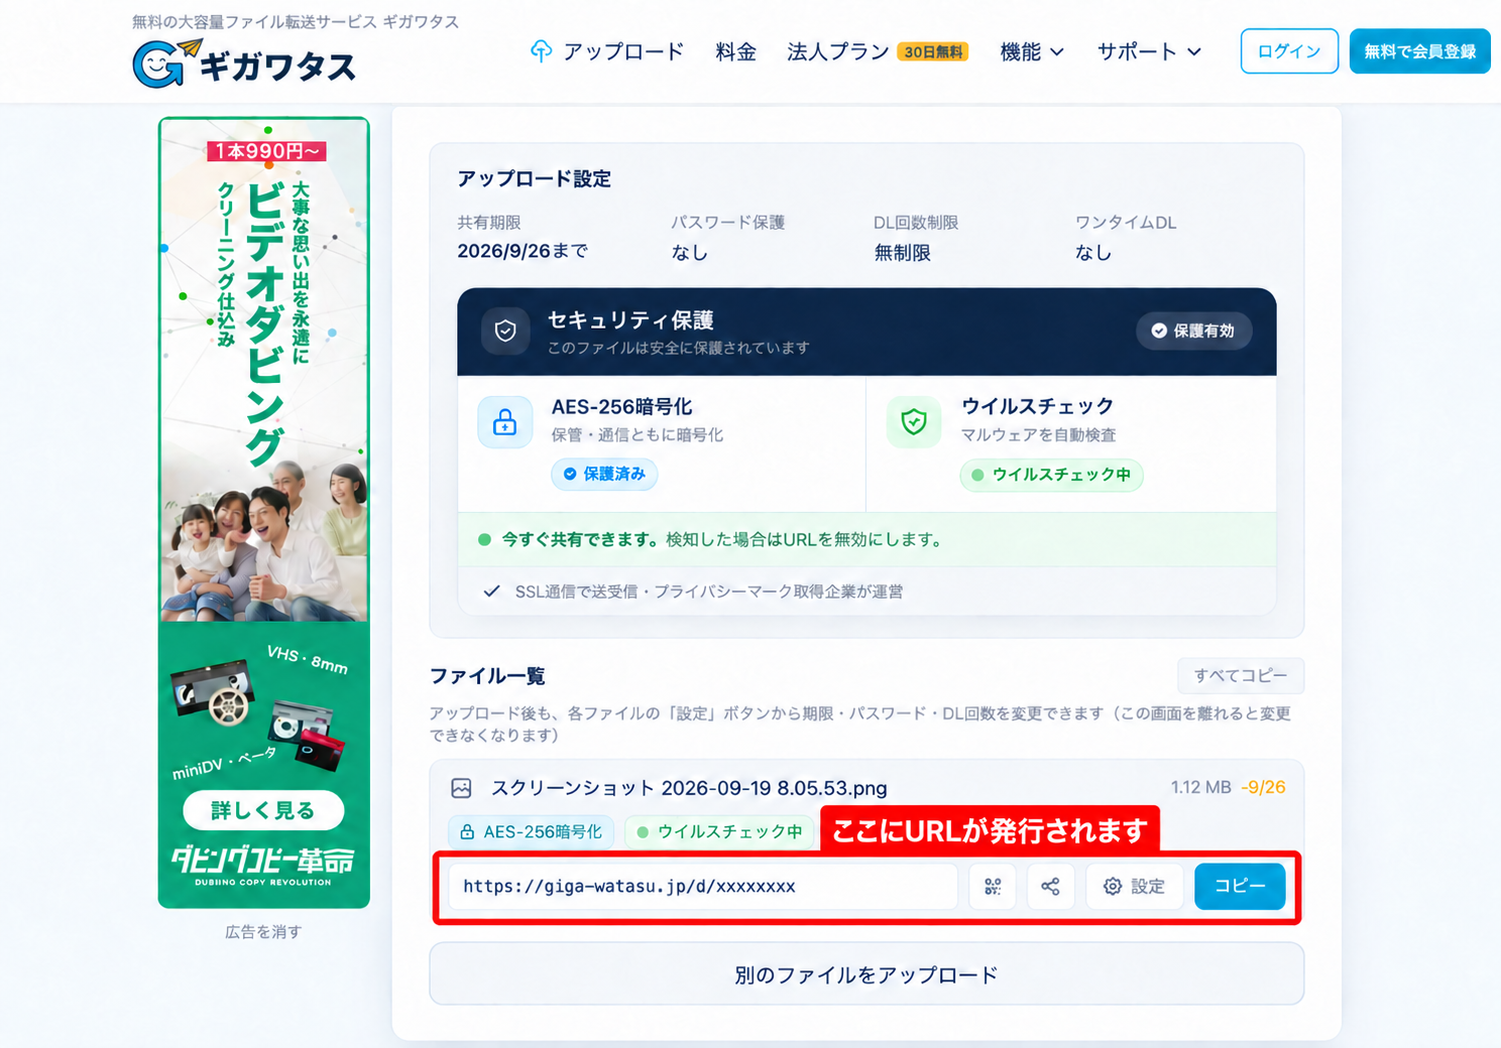Click the 30日無料 badge
Image resolution: width=1501 pixels, height=1048 pixels.
point(934,52)
